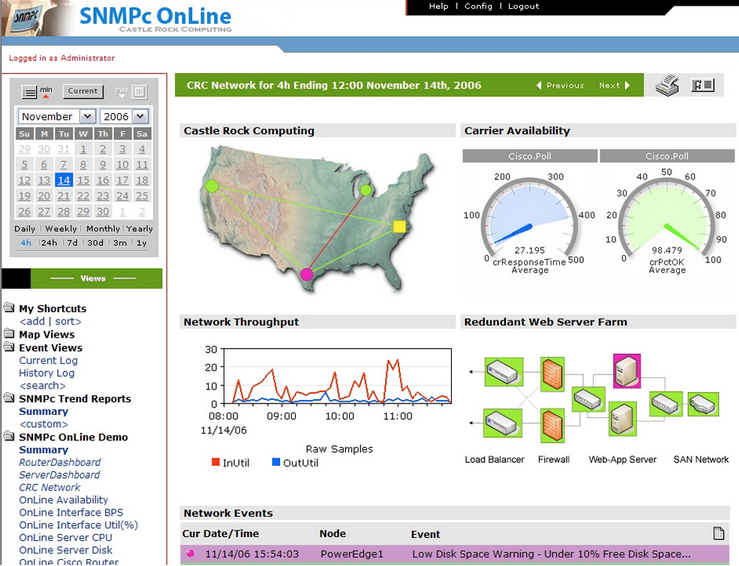Open the History Log link
Viewport: 739px width, 566px height.
point(47,373)
